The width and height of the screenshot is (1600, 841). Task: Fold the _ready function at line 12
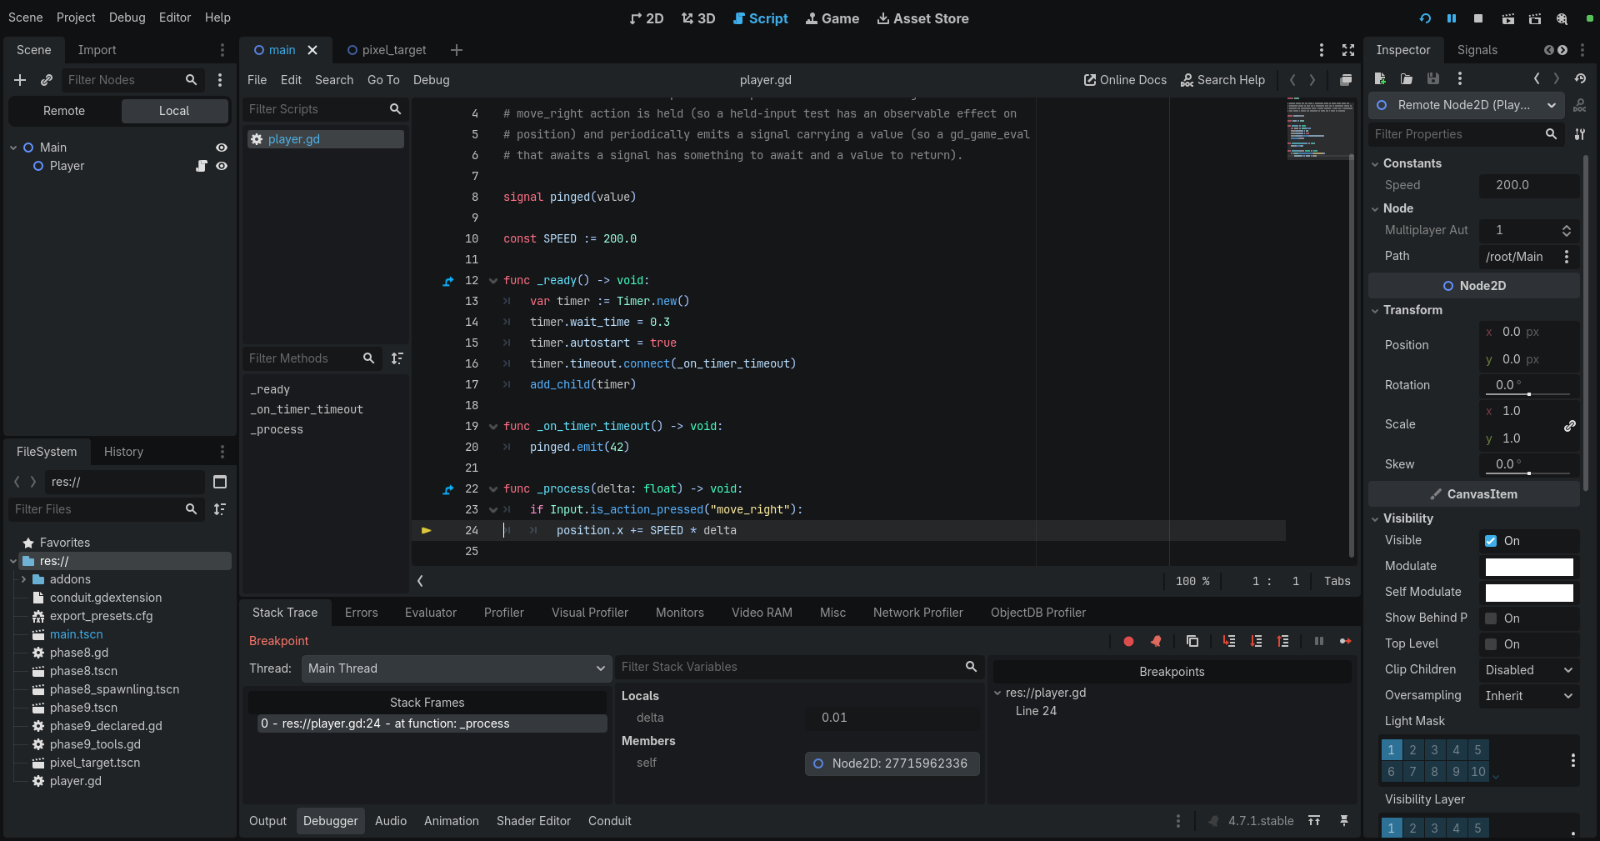(493, 281)
